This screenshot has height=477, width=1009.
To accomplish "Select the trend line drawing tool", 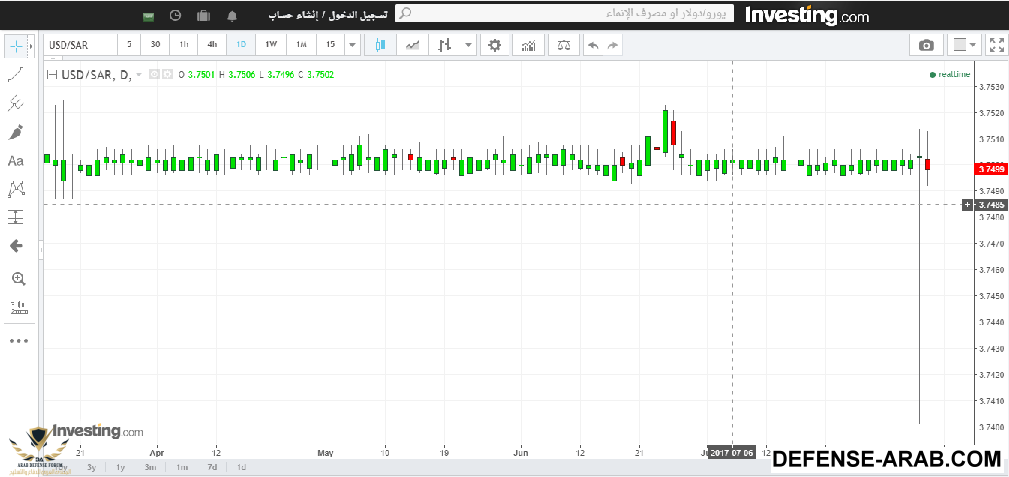I will 16,75.
